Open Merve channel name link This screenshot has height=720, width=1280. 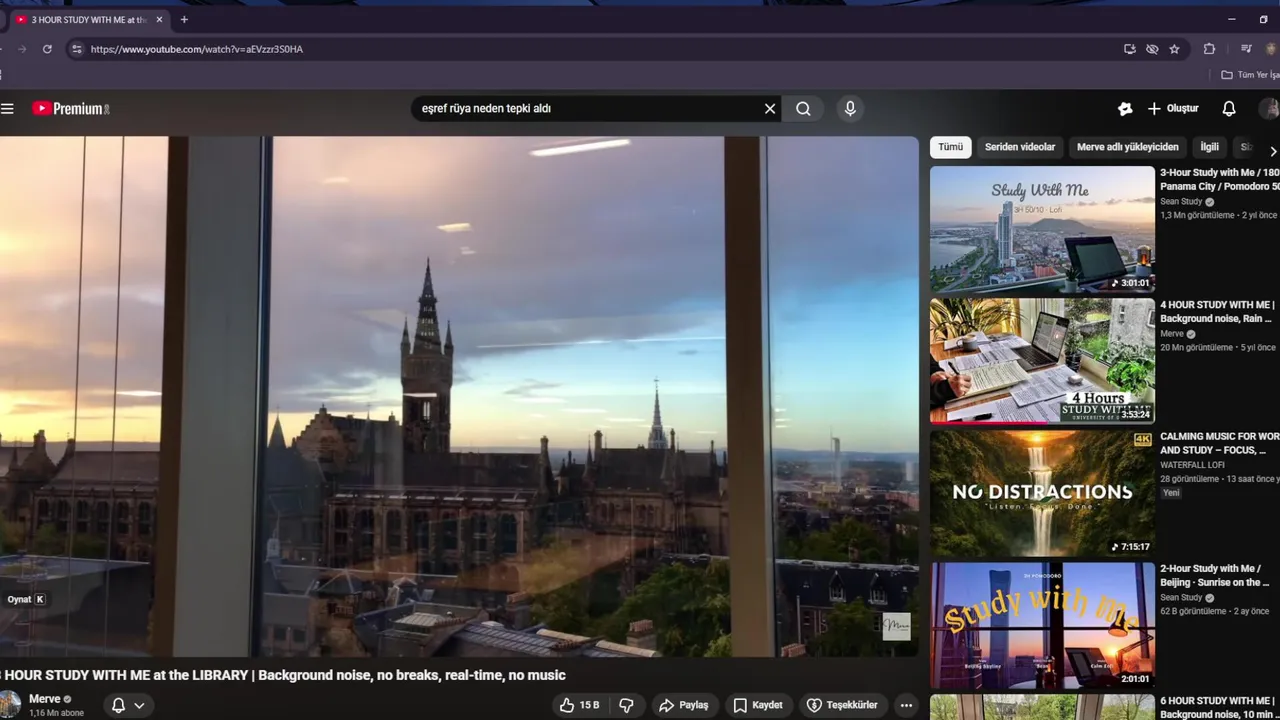(45, 699)
